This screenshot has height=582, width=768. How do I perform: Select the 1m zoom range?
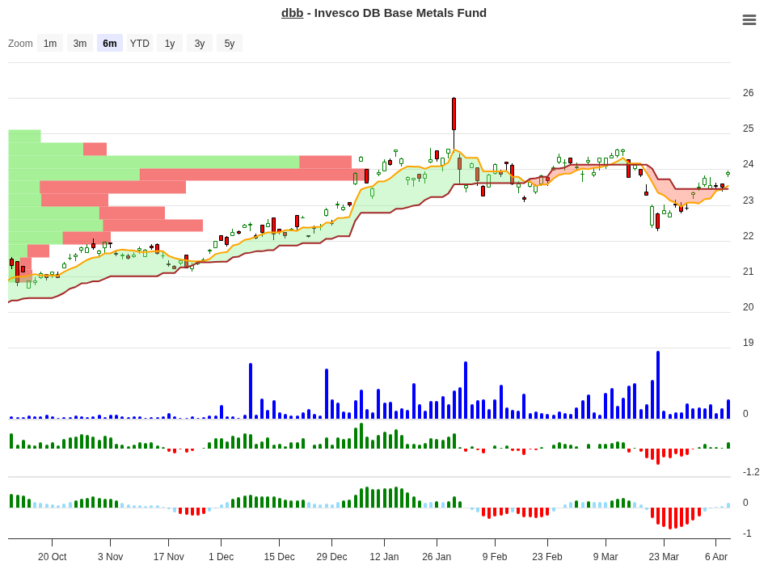tap(50, 43)
